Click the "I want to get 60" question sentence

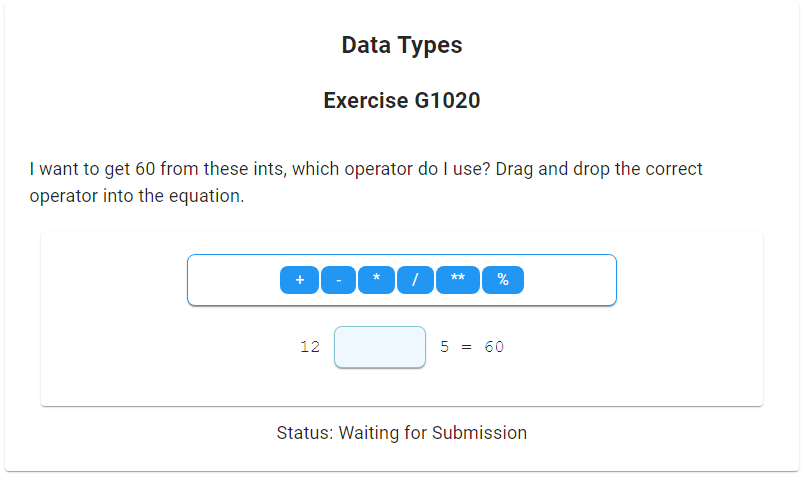pyautogui.click(x=200, y=169)
